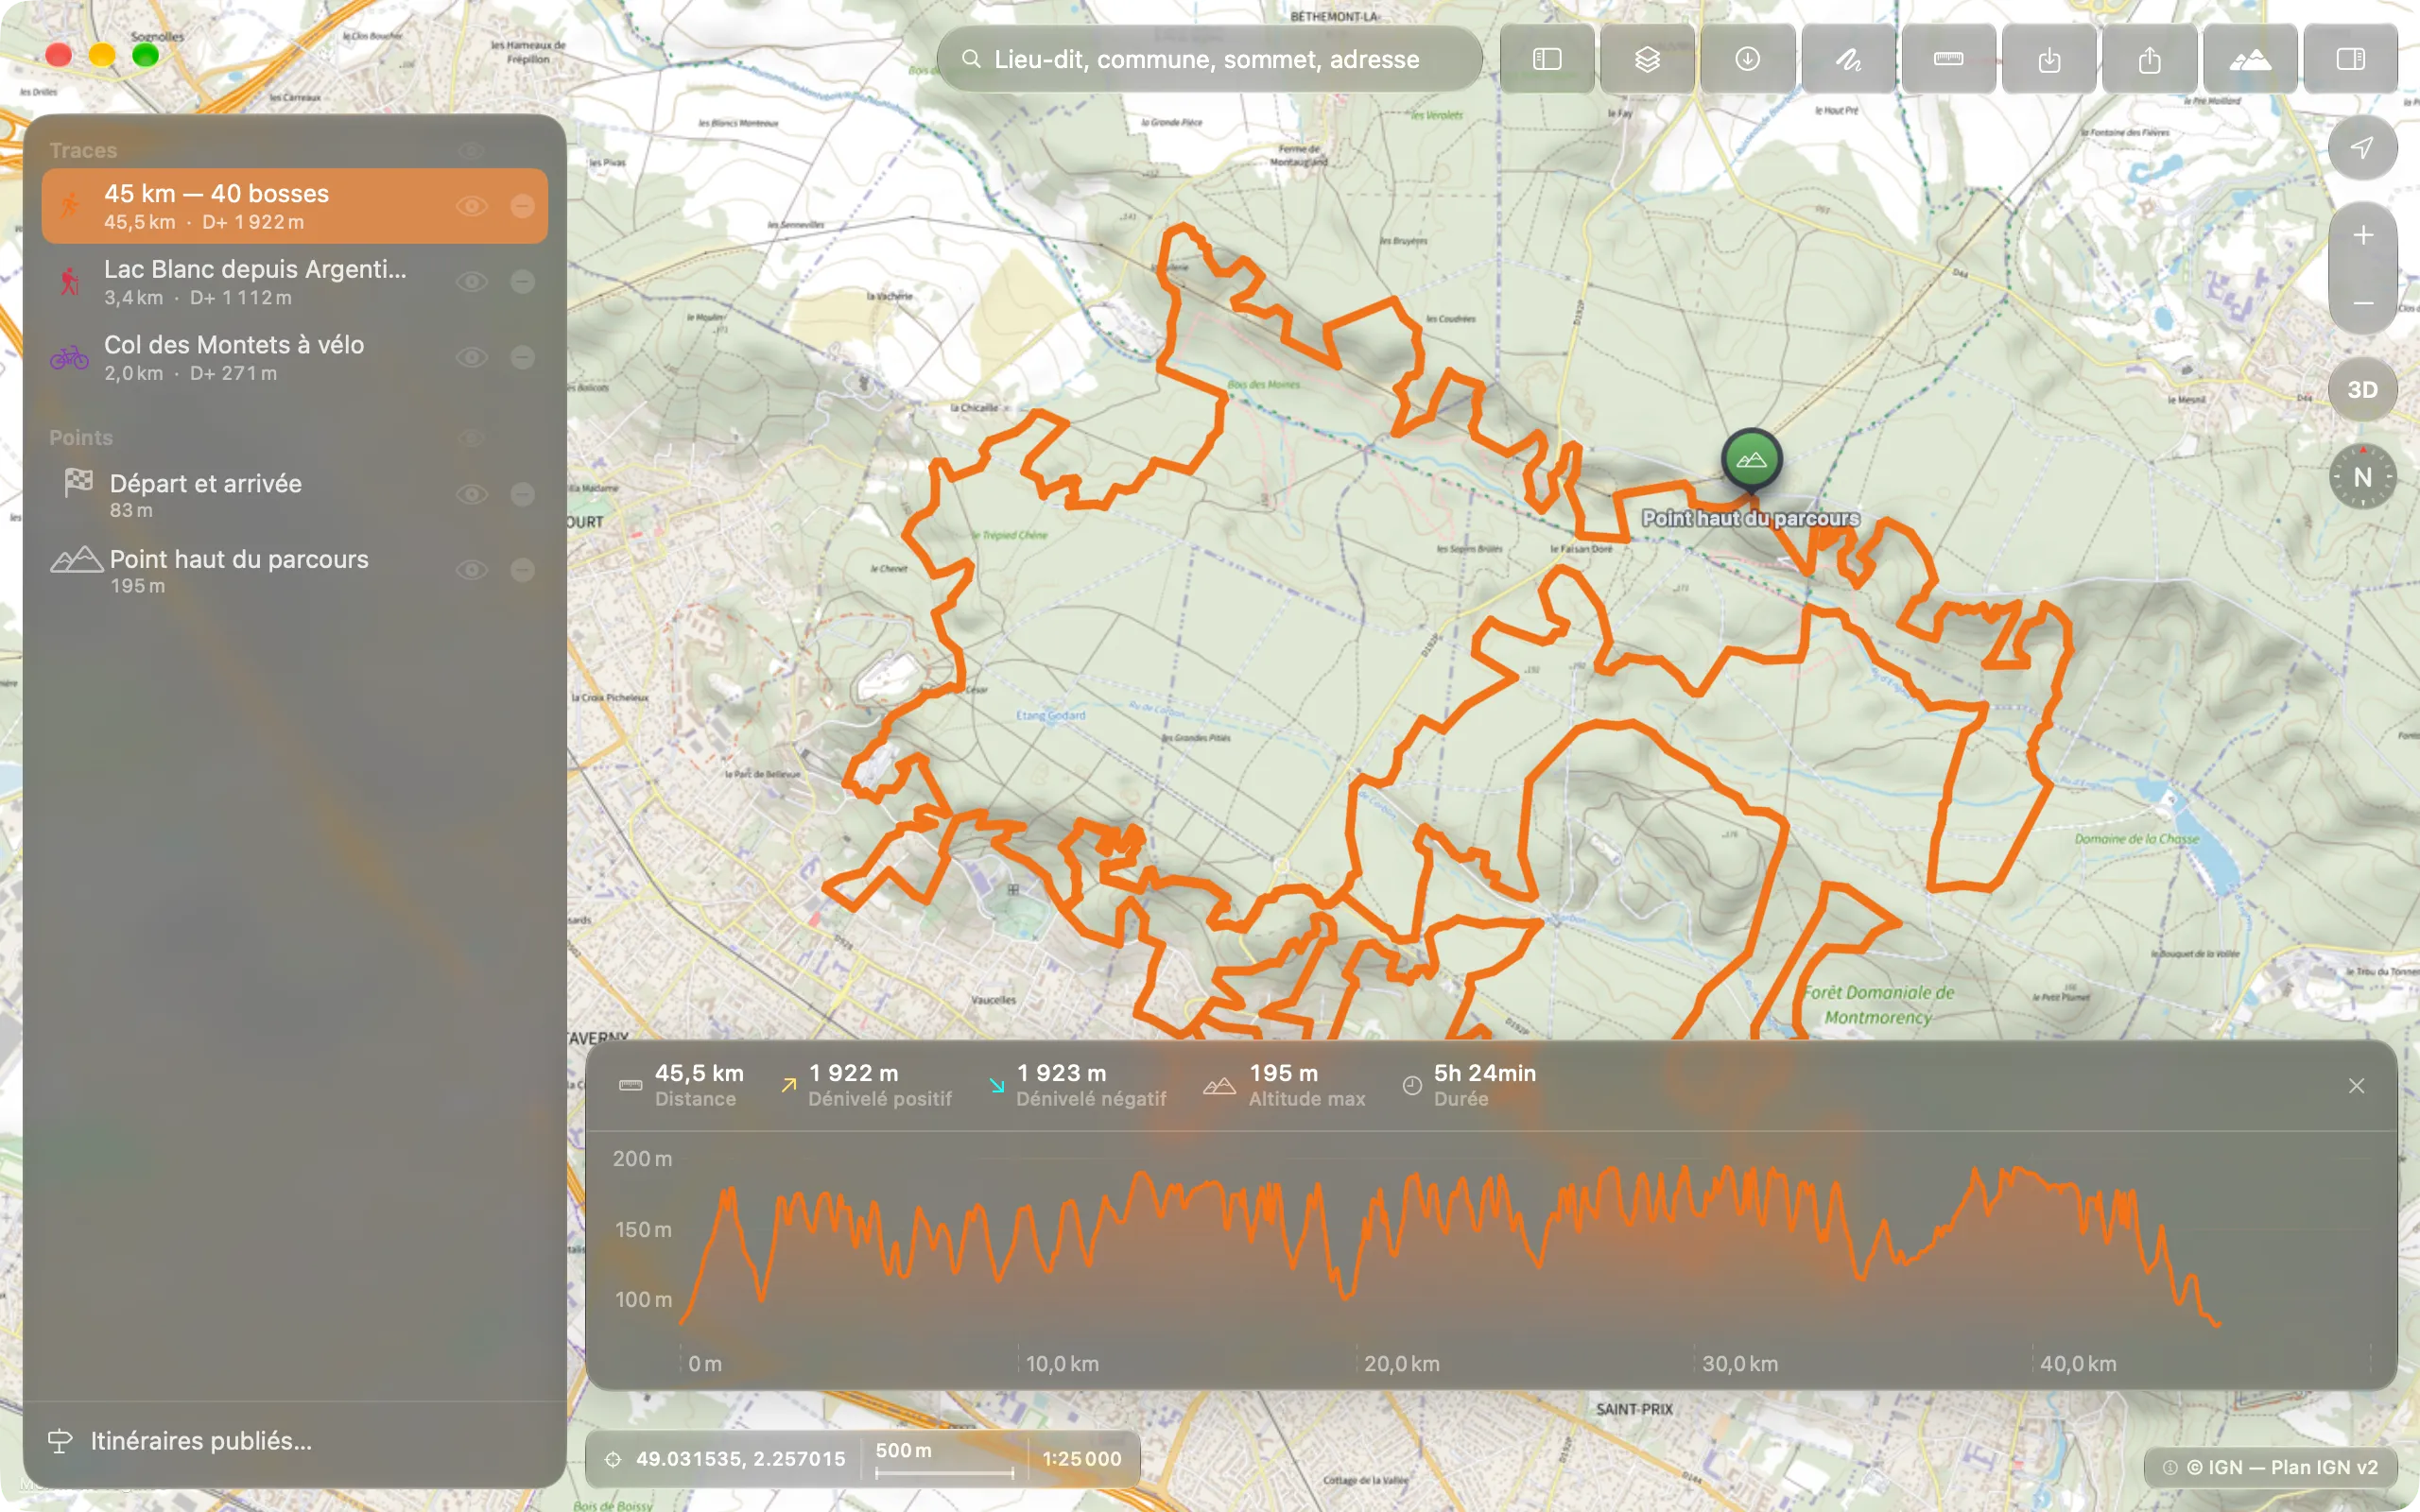2420x1512 pixels.
Task: Toggle visibility of Col des Montets track
Action: [x=472, y=357]
